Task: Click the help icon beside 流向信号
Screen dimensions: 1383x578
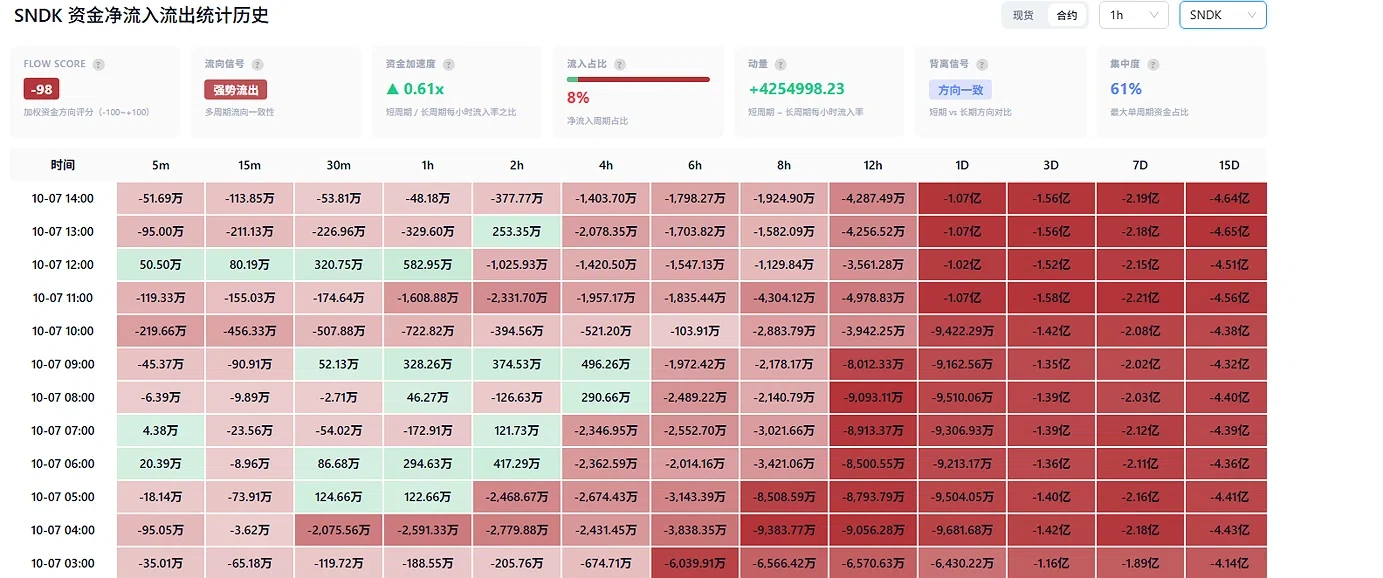Action: (x=258, y=64)
